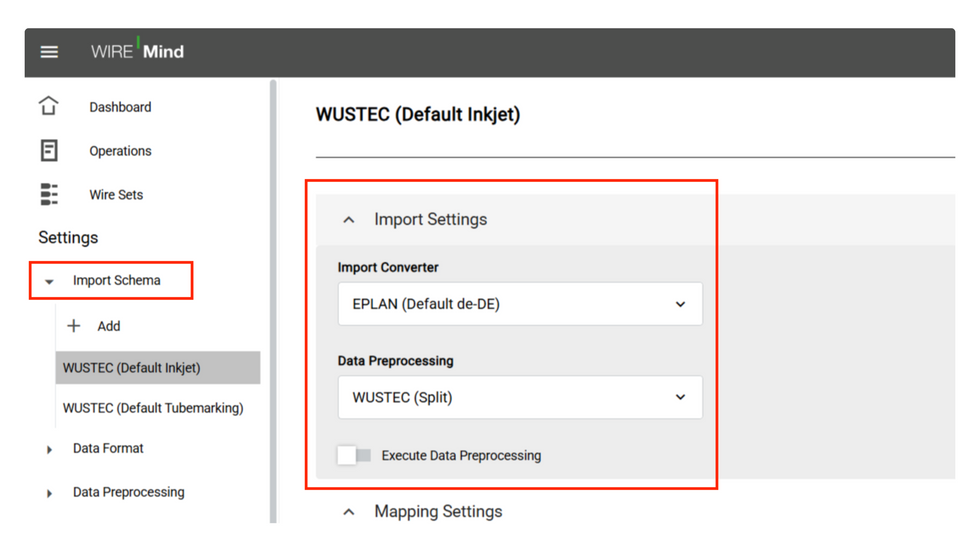This screenshot has width=980, height=551.
Task: Click the Settings sidebar heading
Action: click(68, 237)
